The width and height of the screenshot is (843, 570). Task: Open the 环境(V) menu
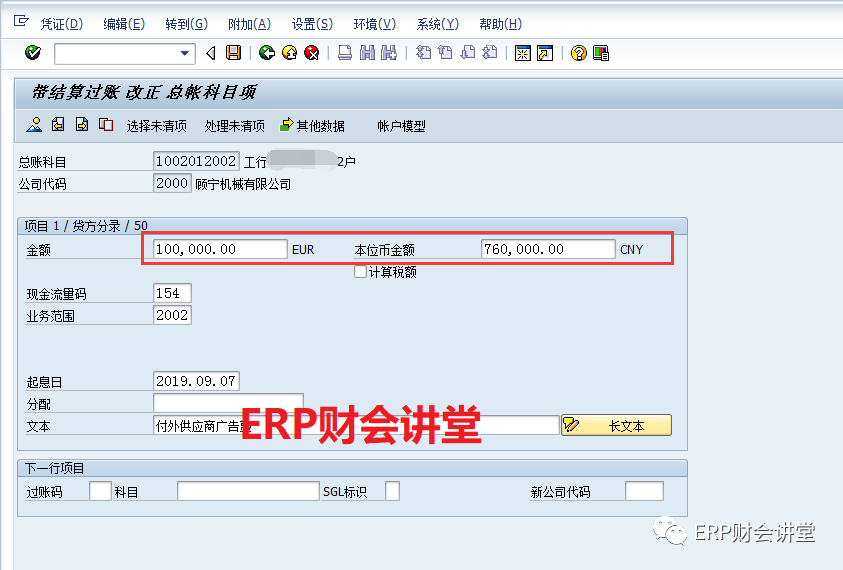point(374,24)
